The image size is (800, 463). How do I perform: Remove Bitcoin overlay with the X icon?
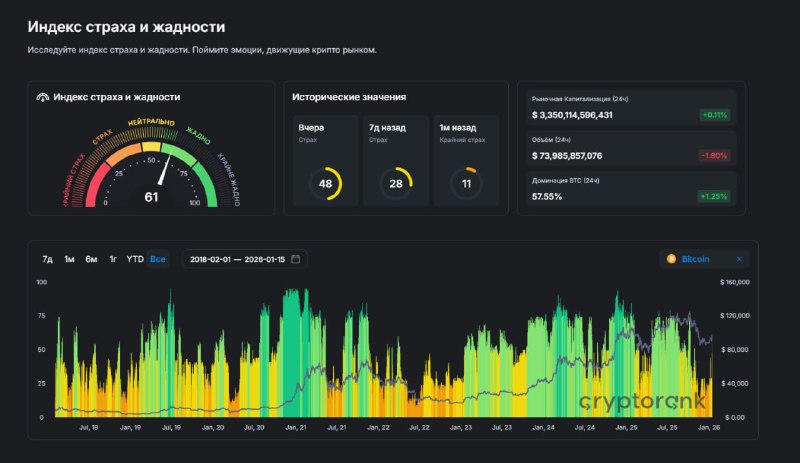[x=739, y=259]
